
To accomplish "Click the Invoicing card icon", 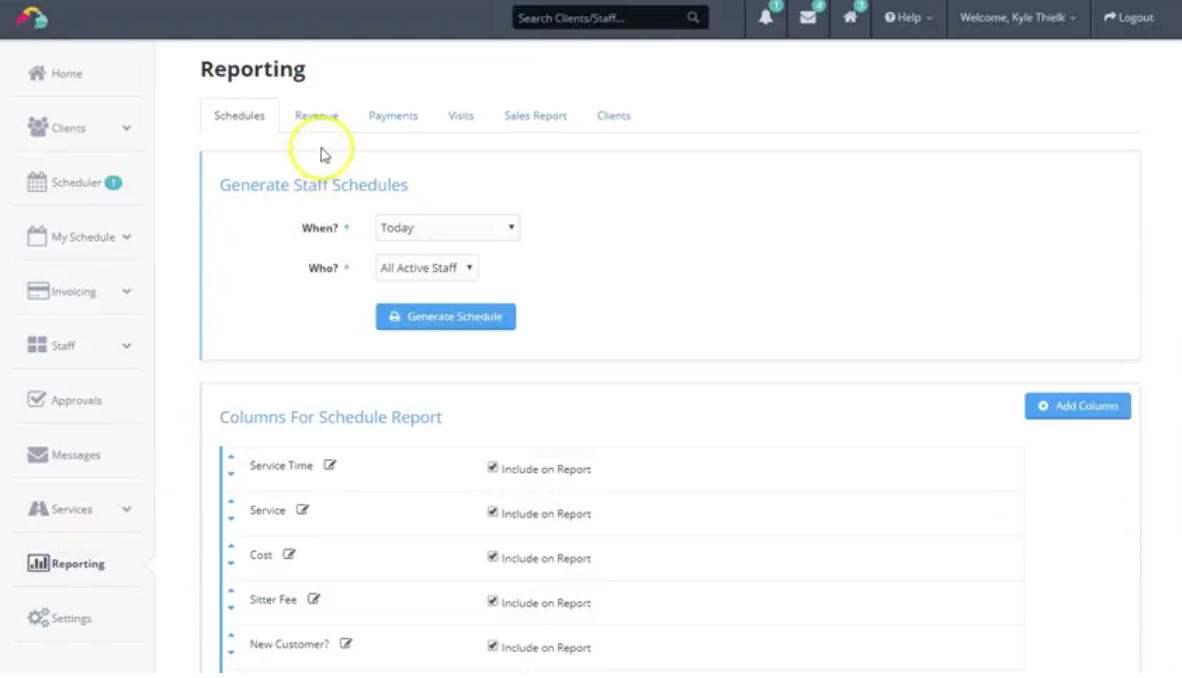I will click(38, 291).
